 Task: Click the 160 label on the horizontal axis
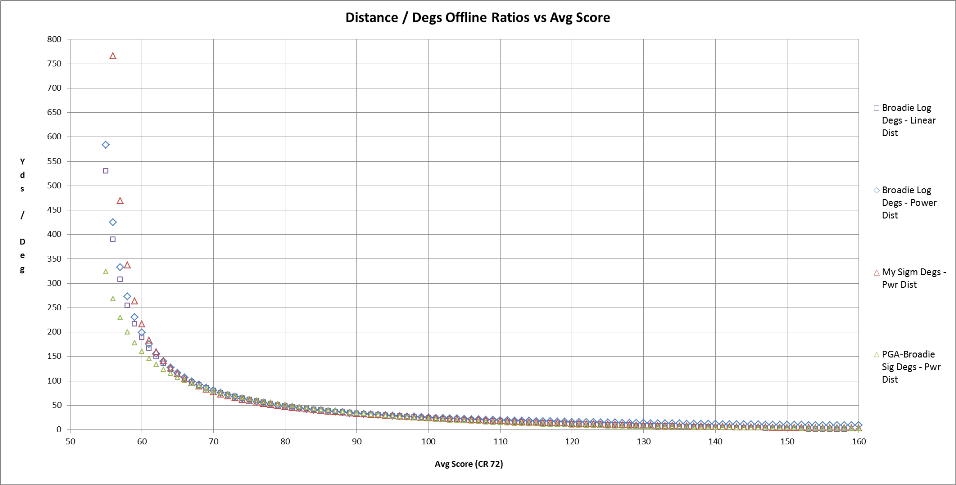click(859, 441)
